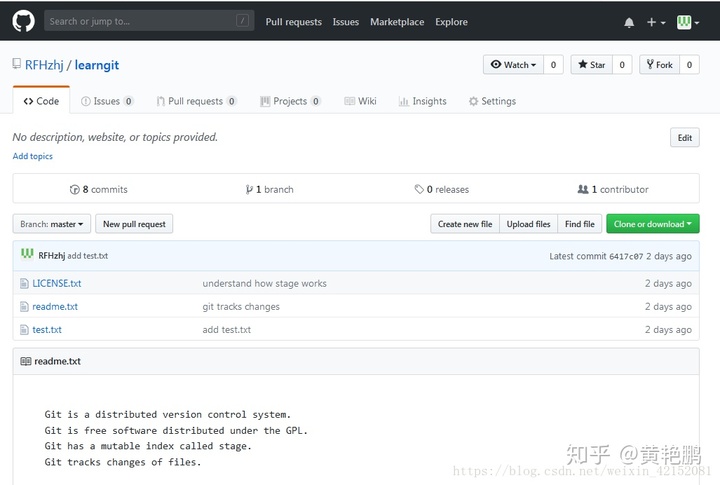The image size is (720, 485).
Task: Open the latest commit message add test.txt
Action: (88, 256)
